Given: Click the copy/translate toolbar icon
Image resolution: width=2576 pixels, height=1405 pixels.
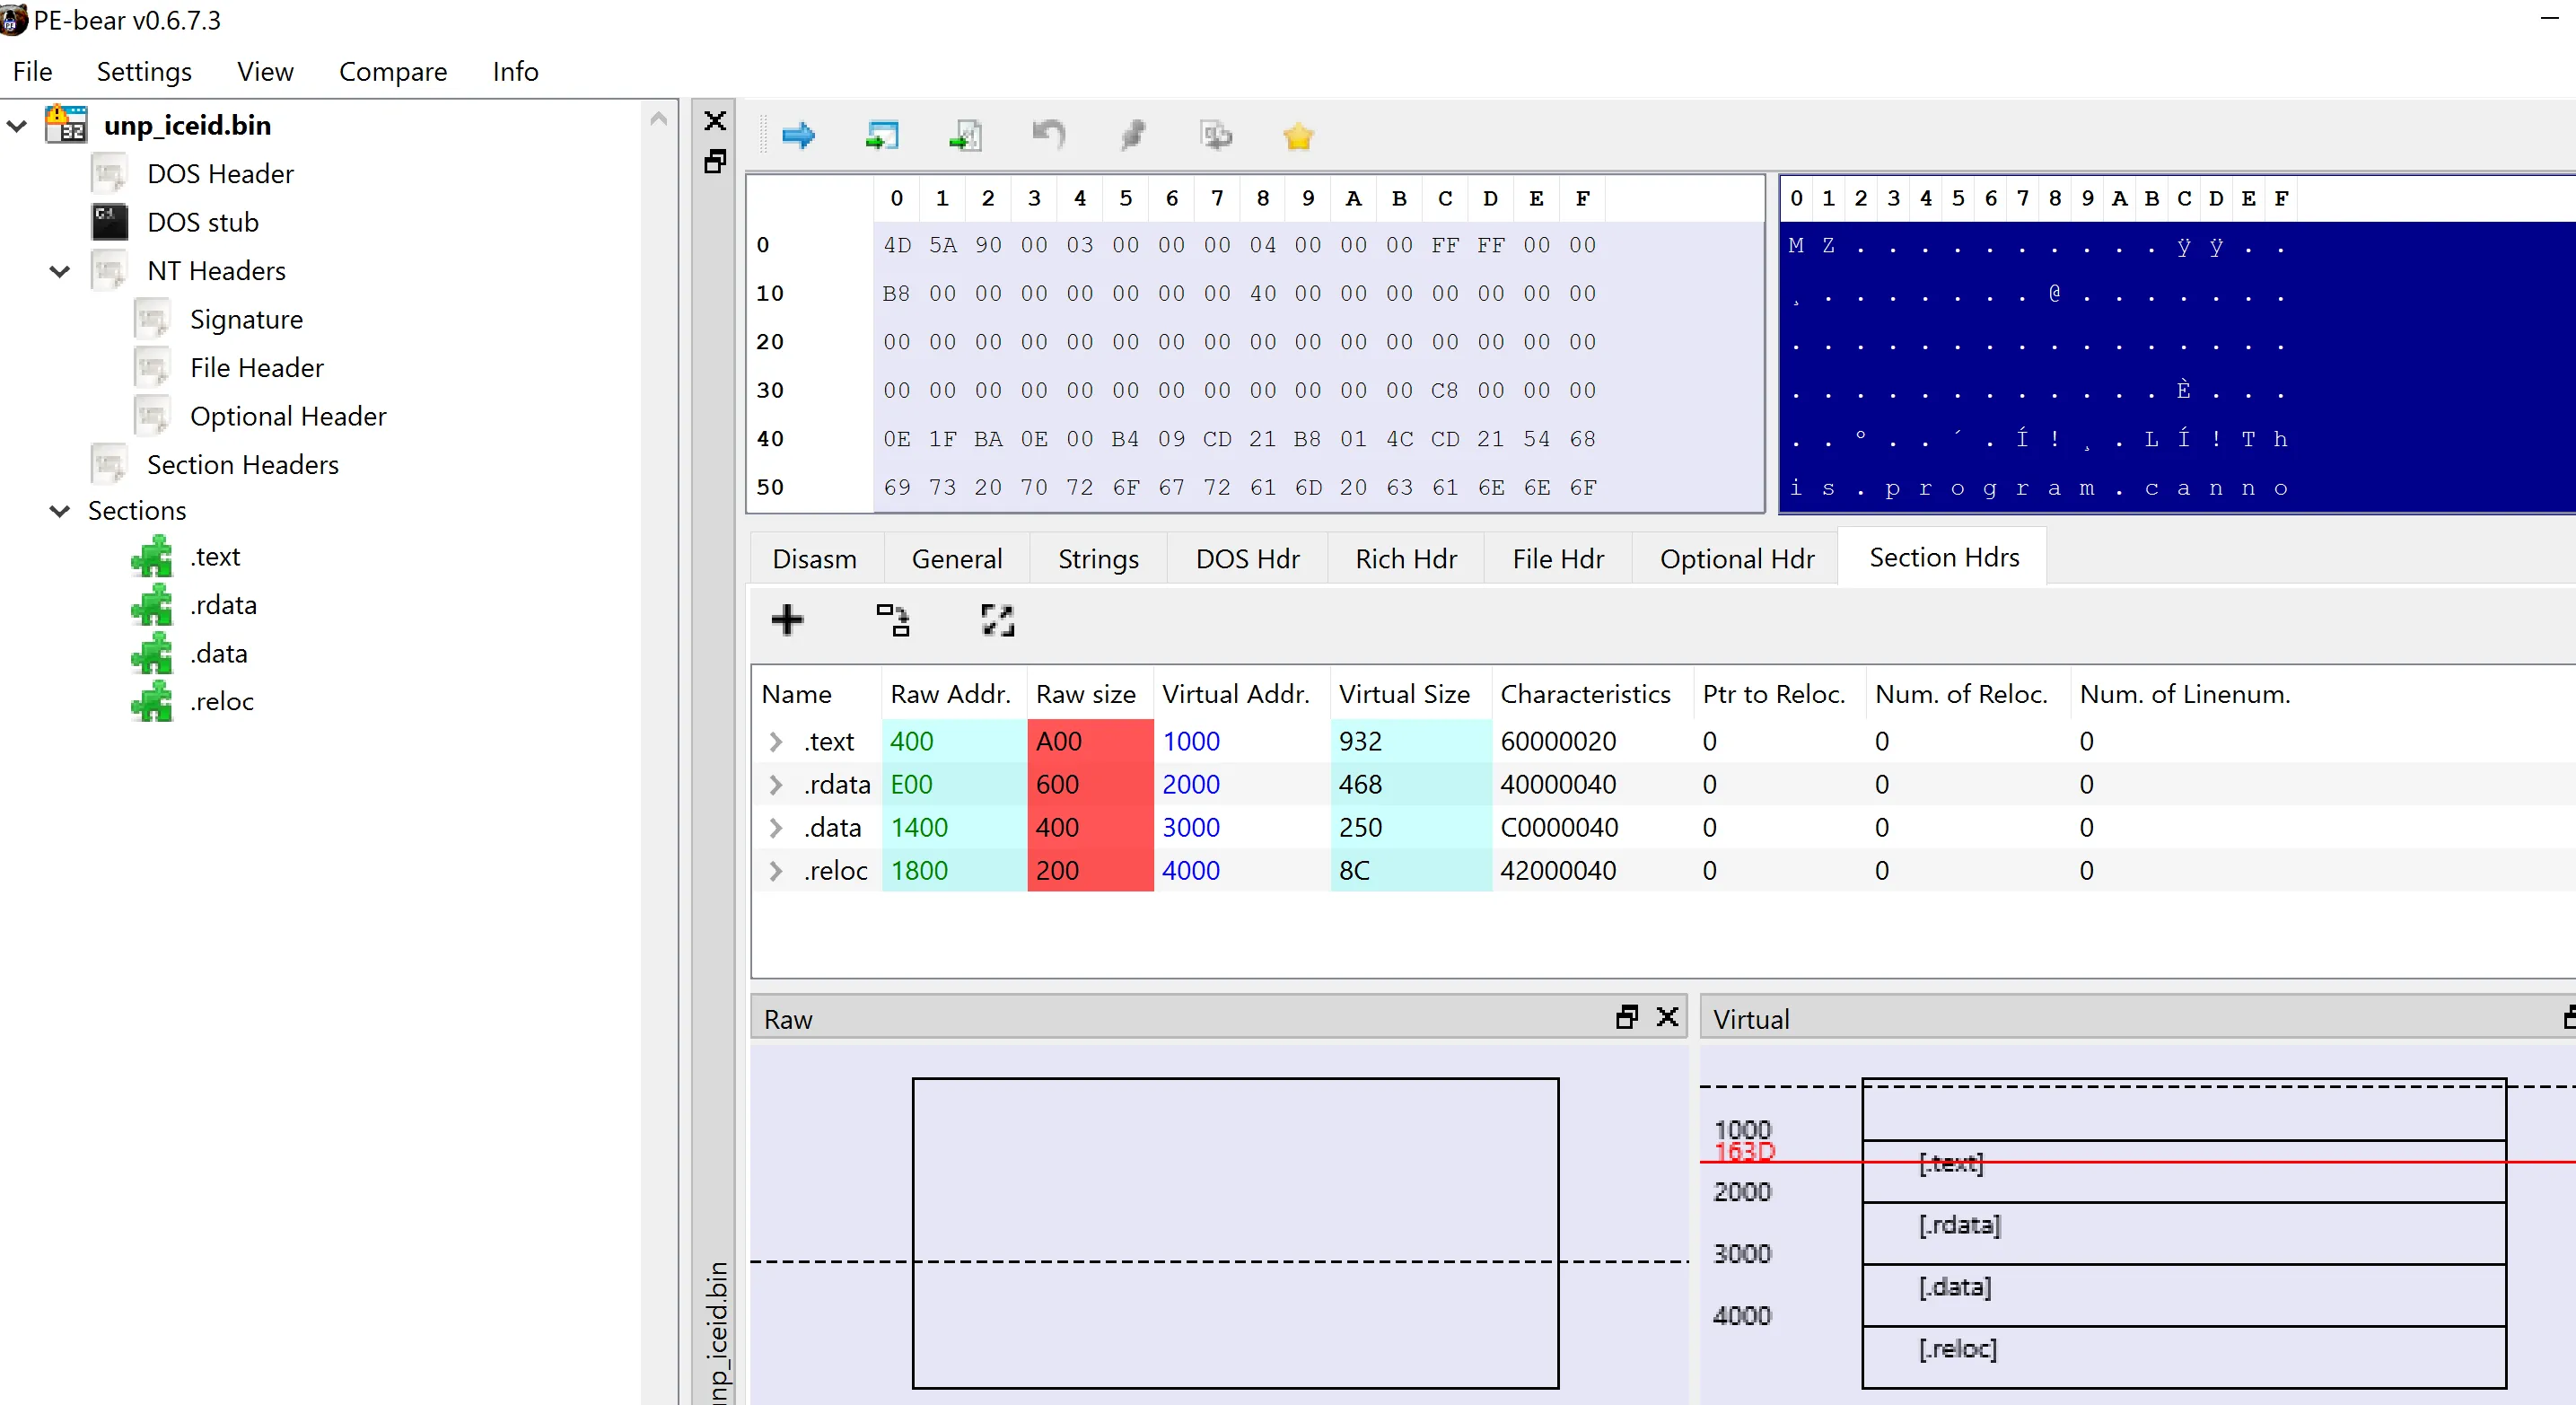Looking at the screenshot, I should click(1216, 135).
